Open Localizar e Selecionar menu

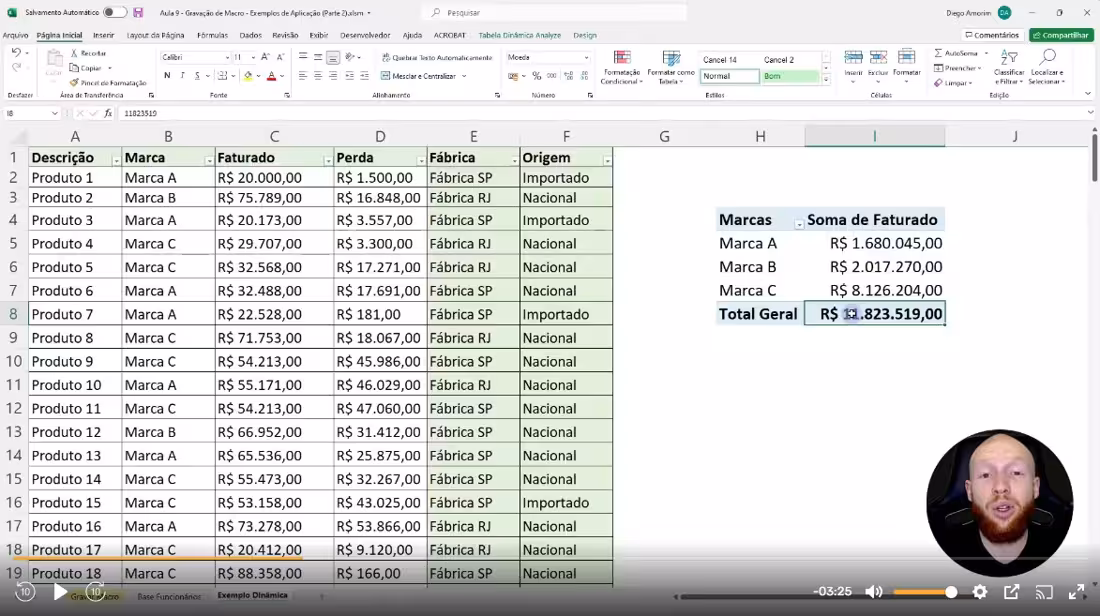coord(1047,67)
